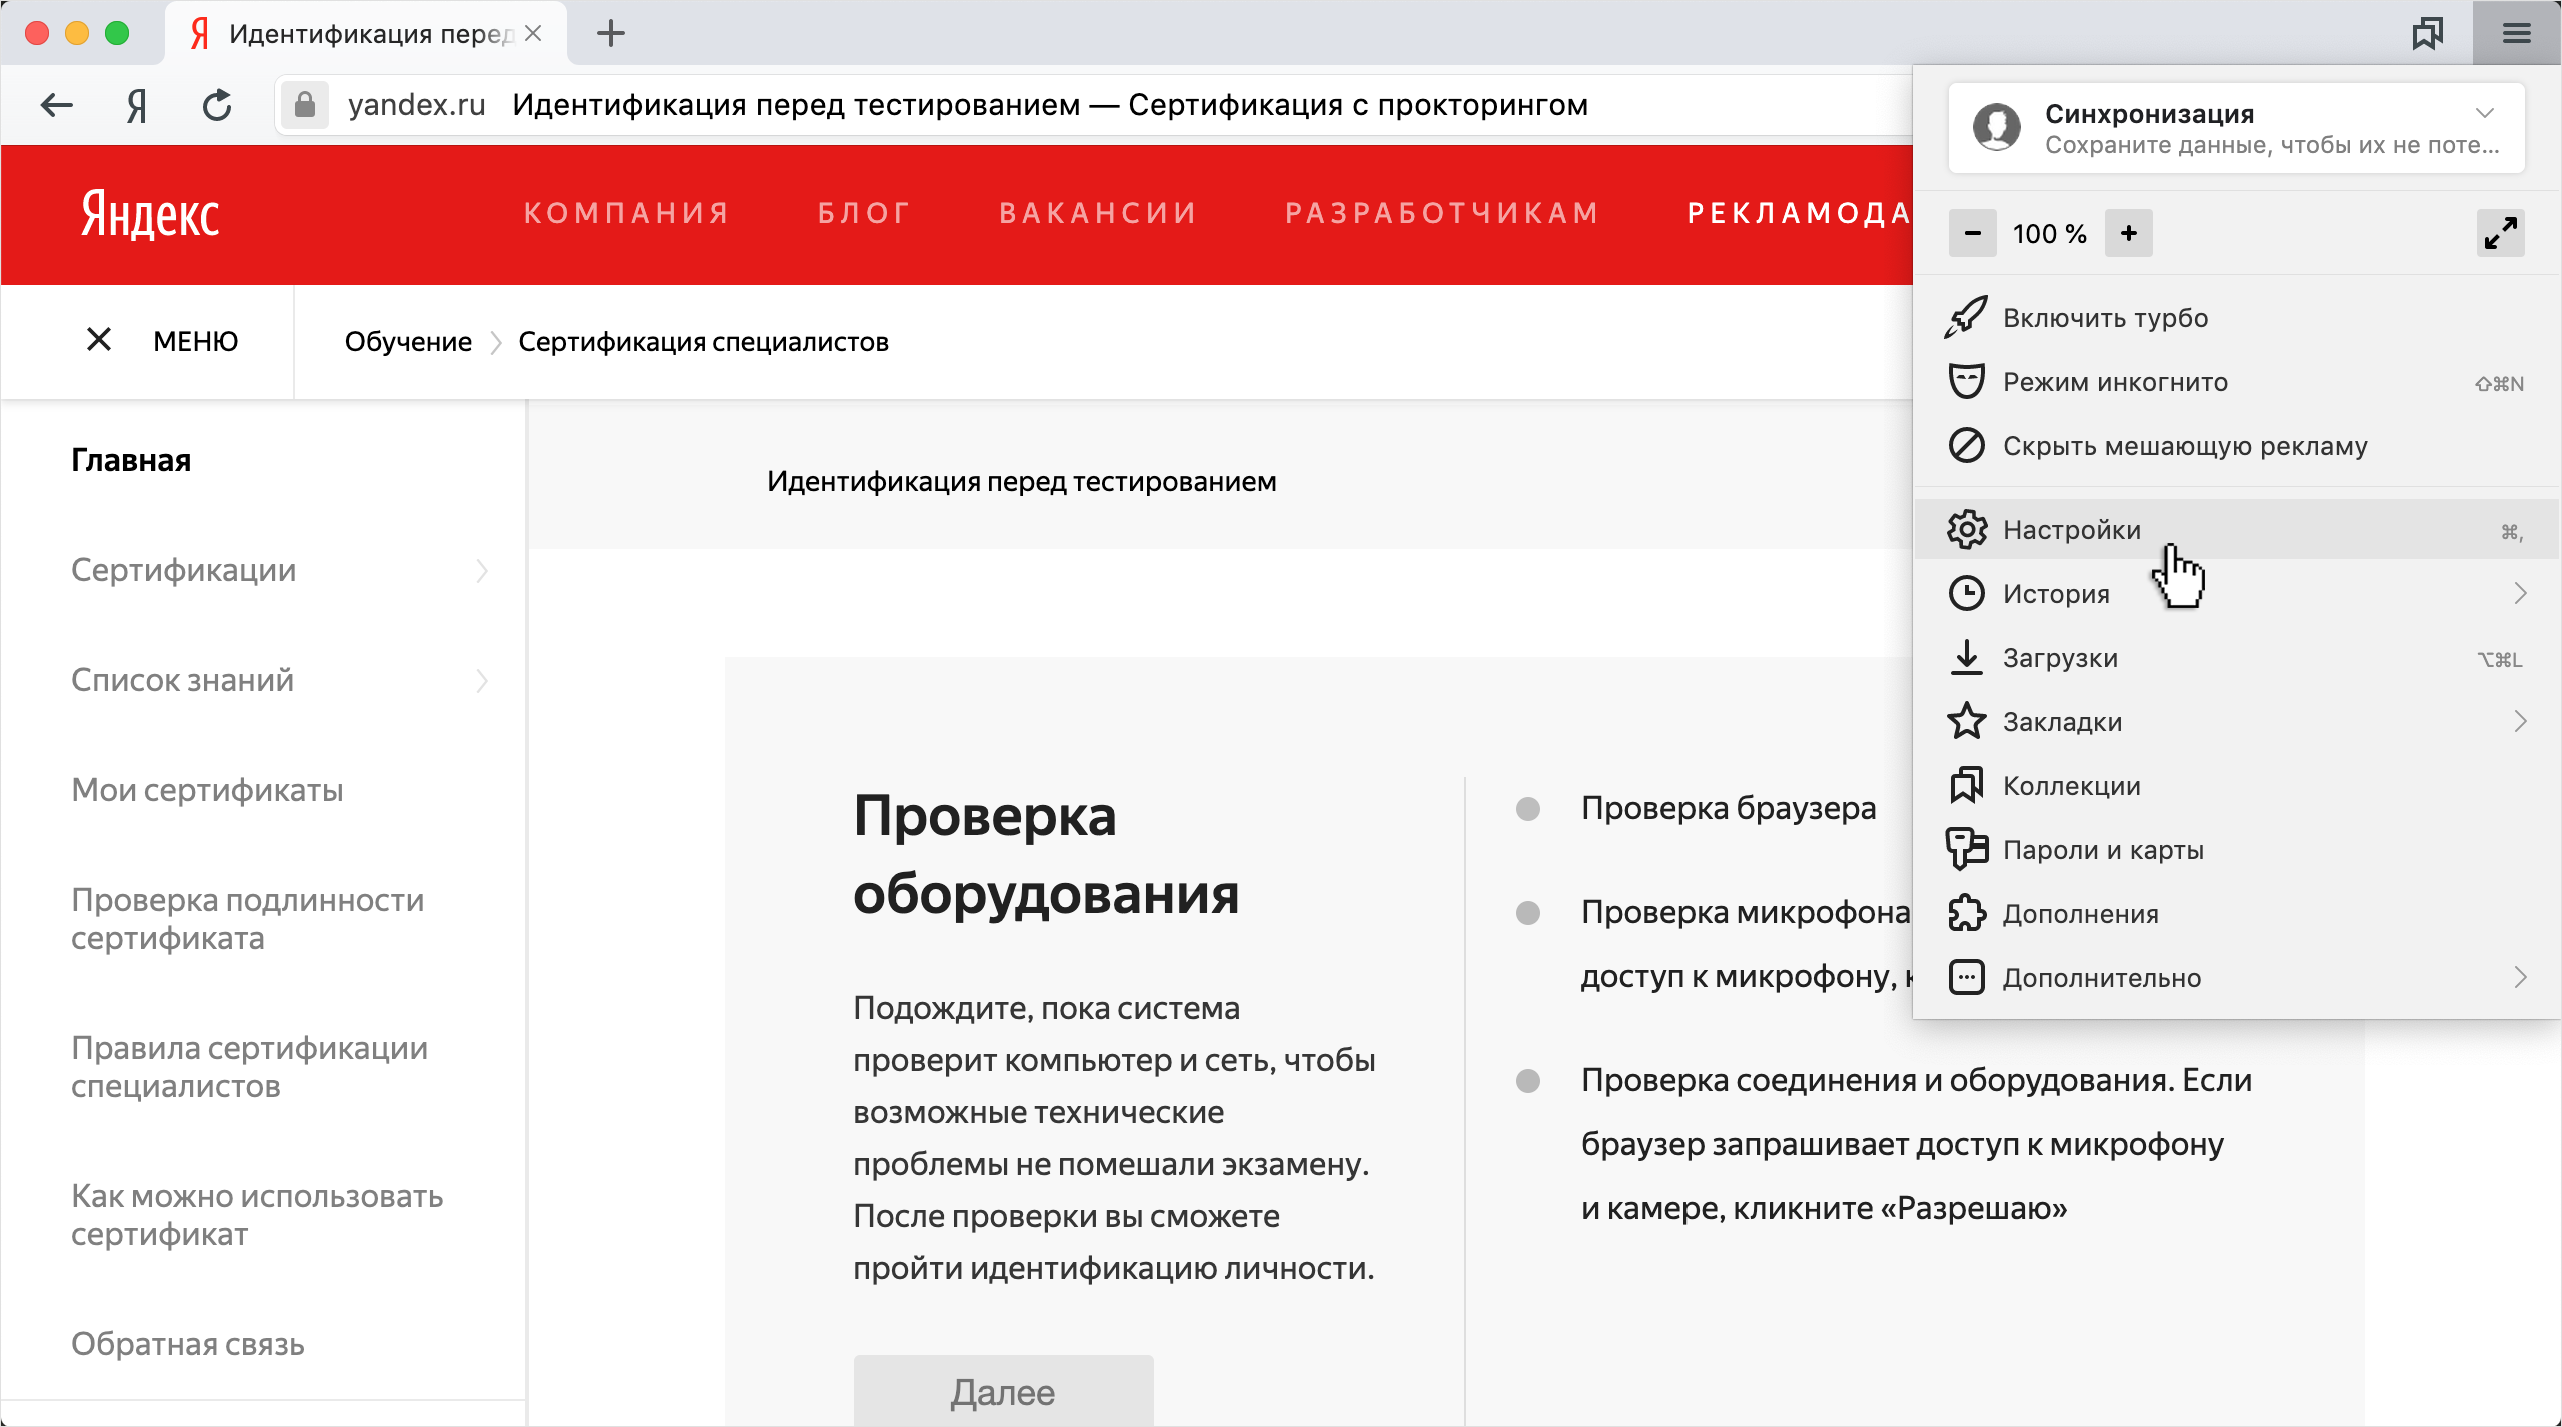Viewport: 2562px width, 1427px height.
Task: Expand the Синхронизация dropdown chevron
Action: coord(2484,113)
